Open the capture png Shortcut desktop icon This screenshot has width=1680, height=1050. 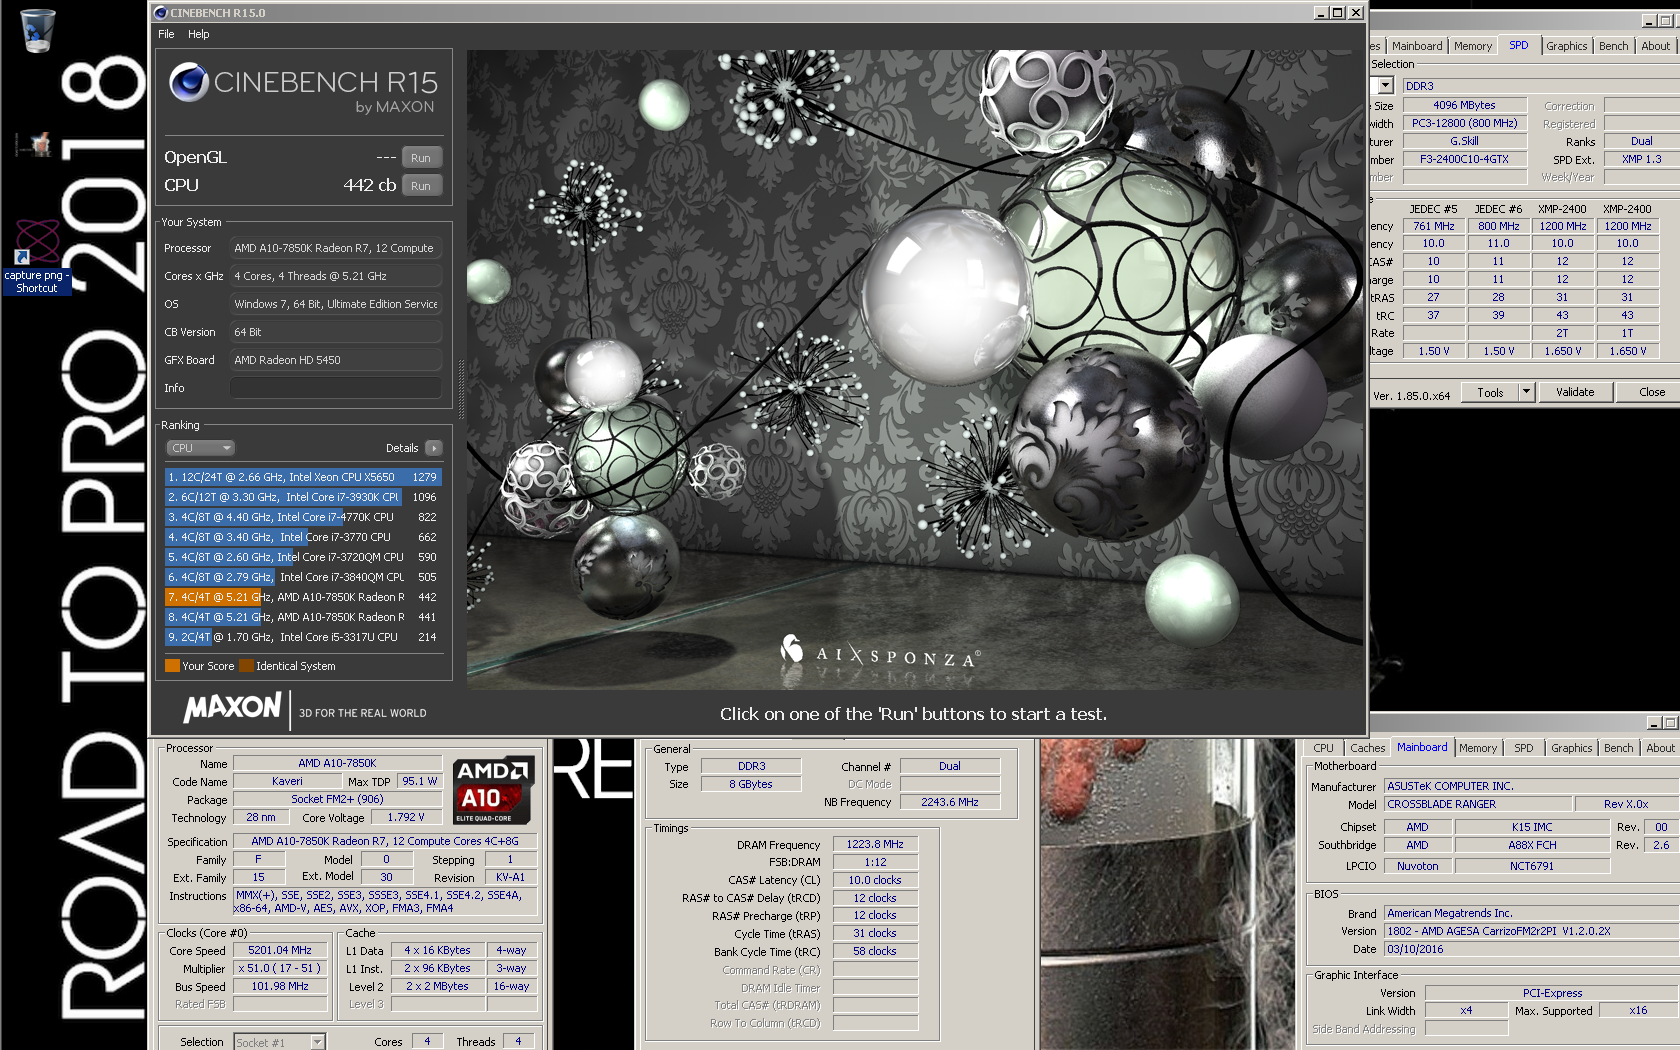click(37, 257)
